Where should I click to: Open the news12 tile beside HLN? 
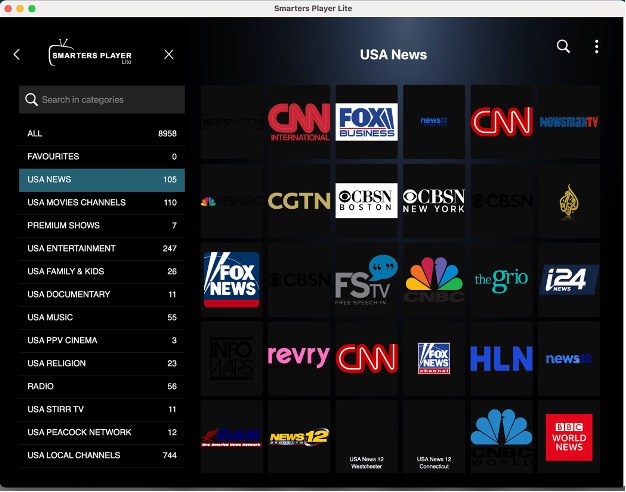(x=569, y=358)
